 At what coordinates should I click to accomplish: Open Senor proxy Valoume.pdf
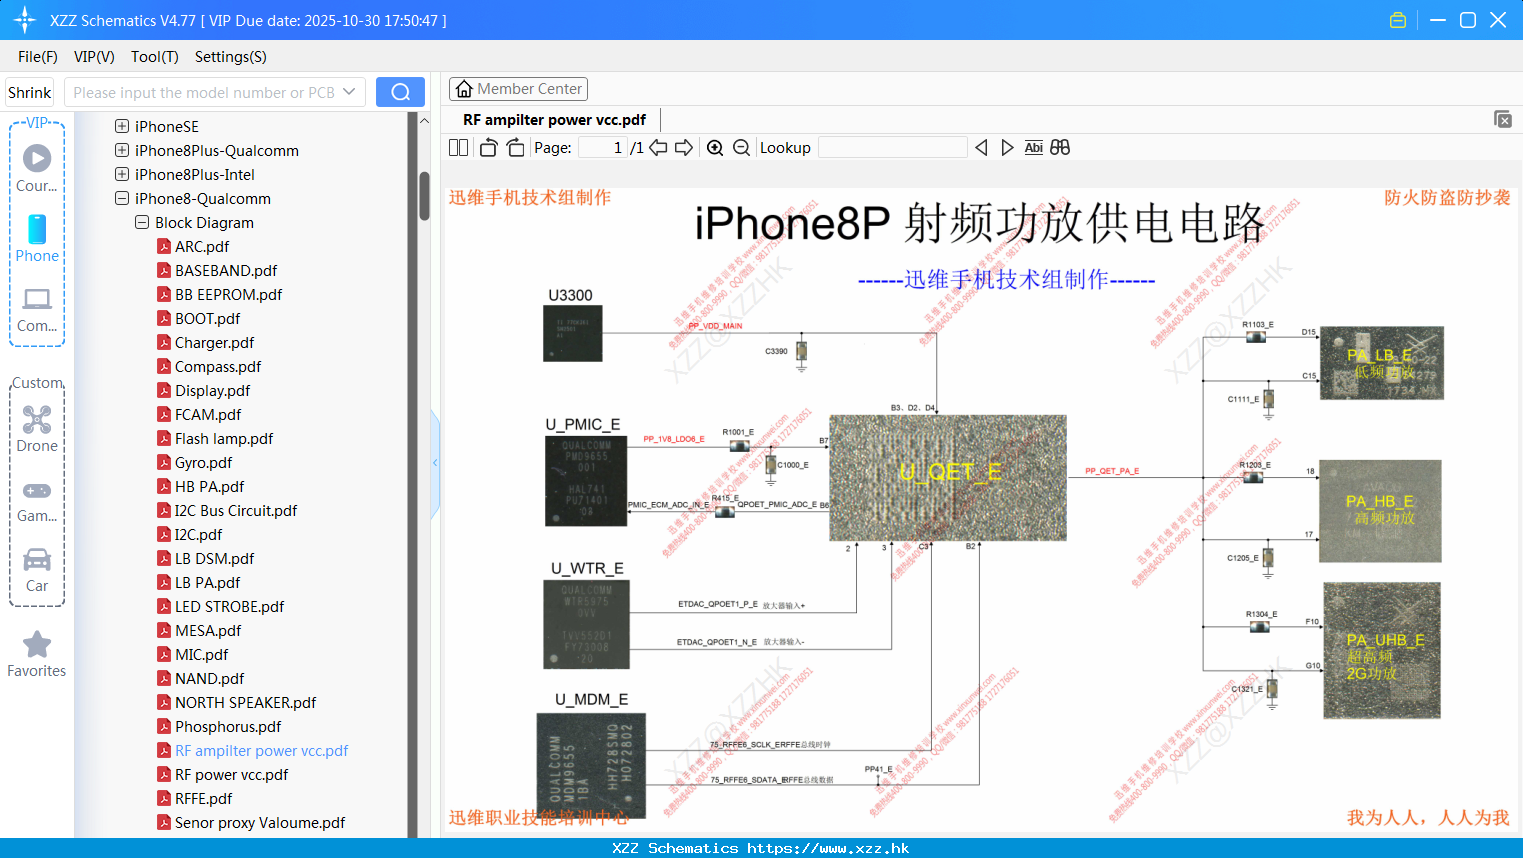coord(260,822)
